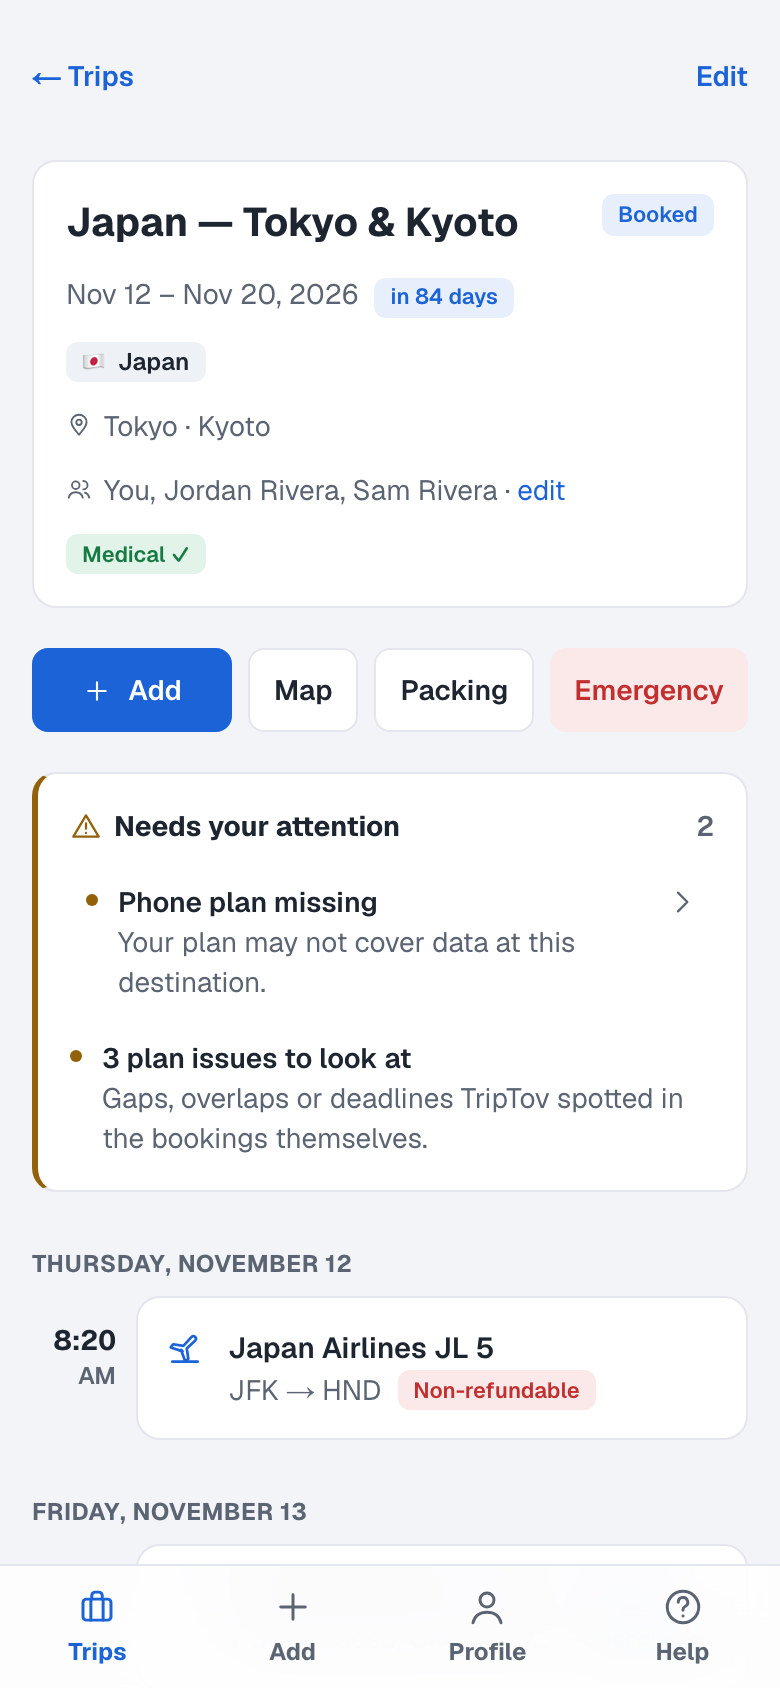Click the edit link next to travelers
780x1688 pixels.
coord(541,490)
